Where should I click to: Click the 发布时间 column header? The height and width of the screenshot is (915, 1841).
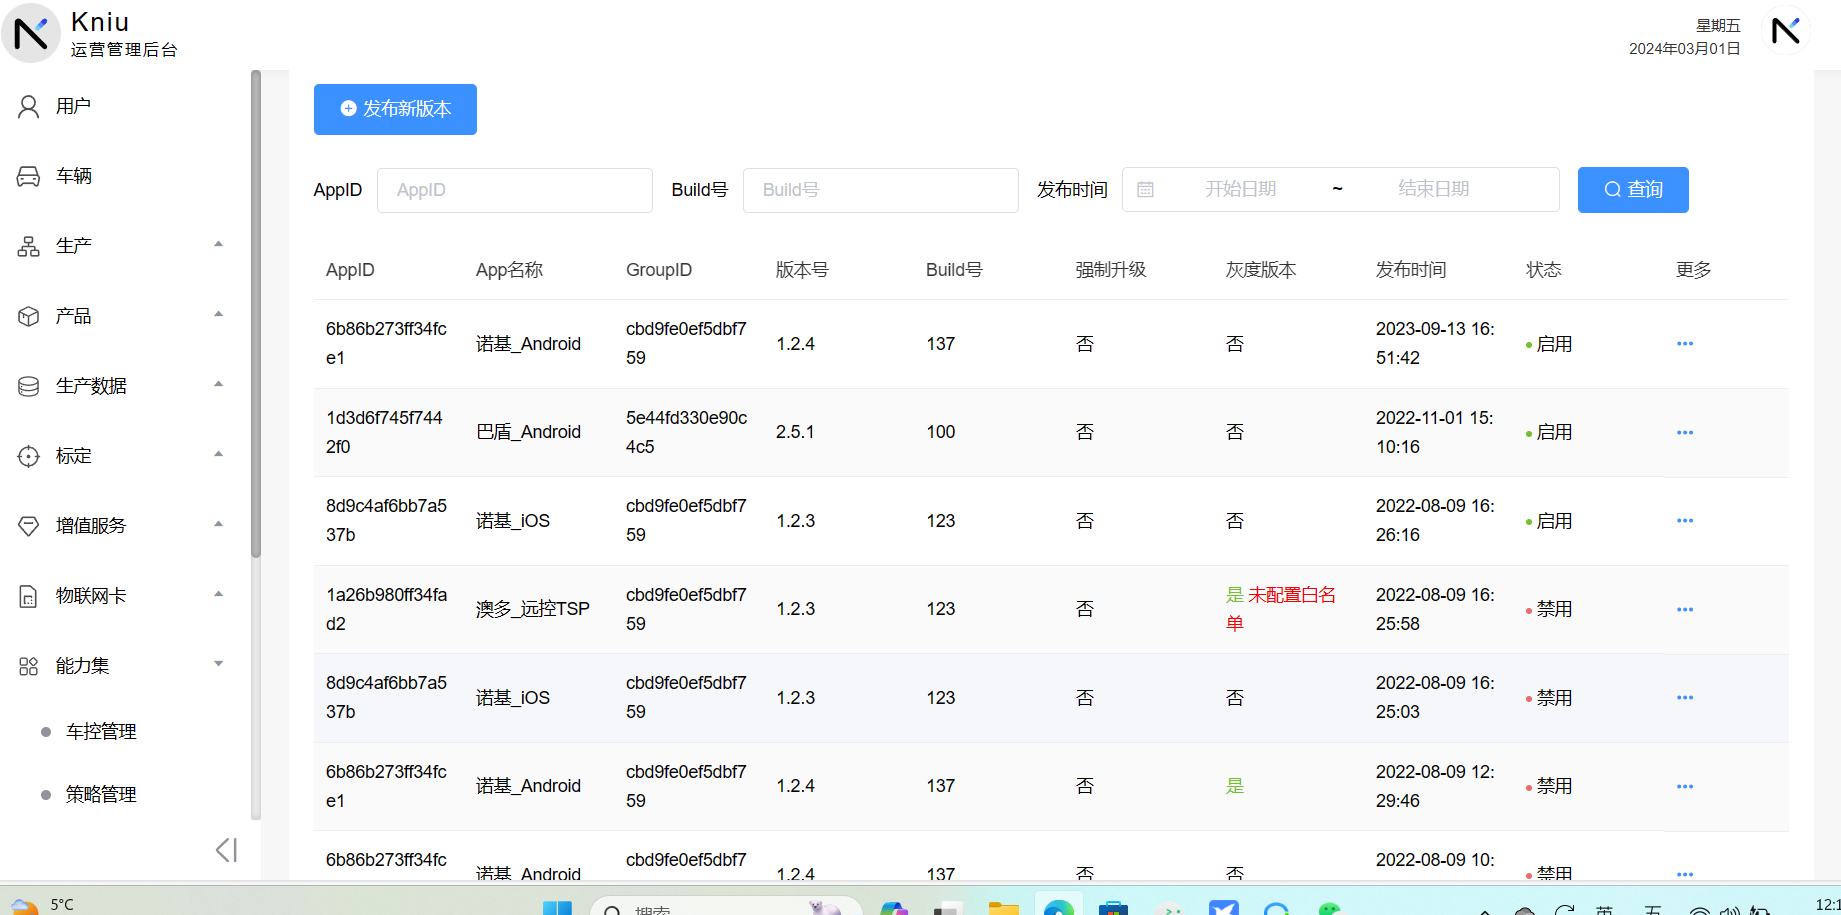coord(1411,270)
